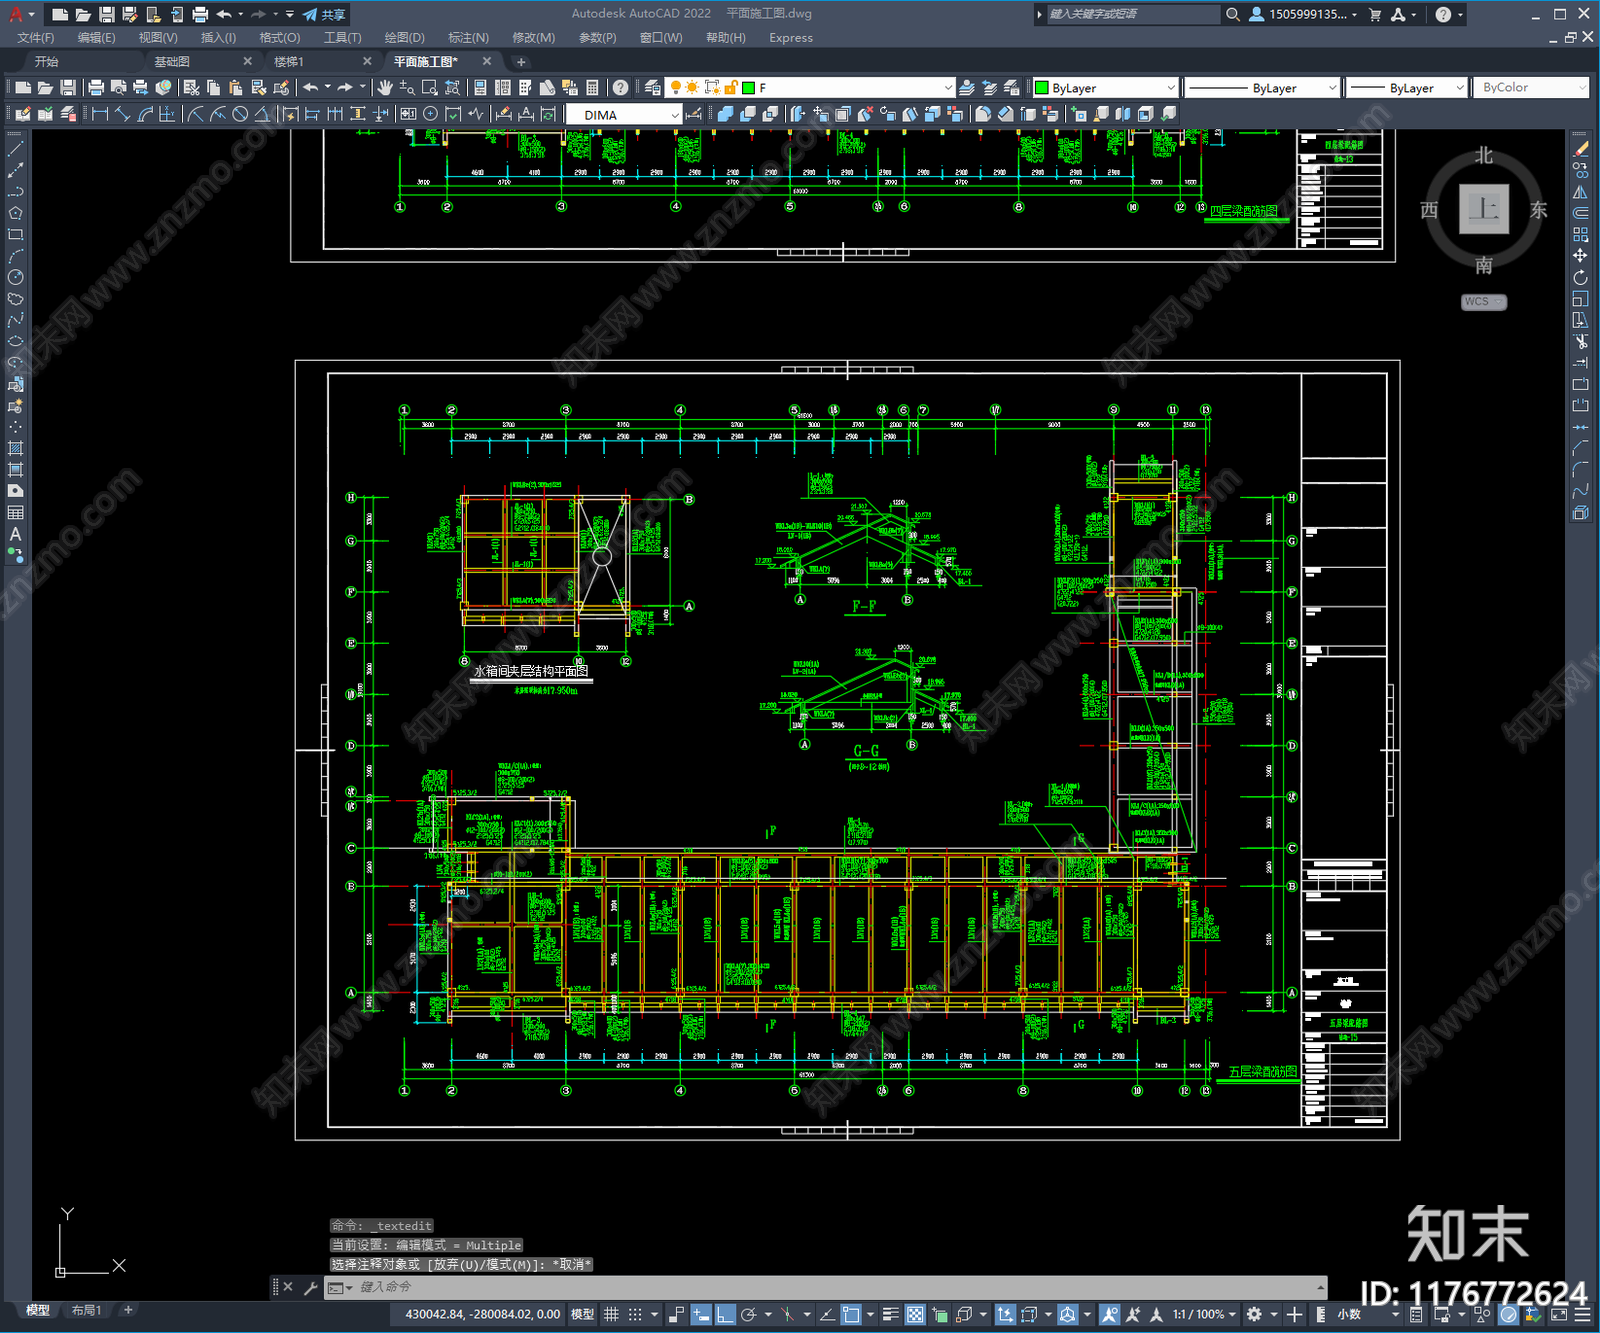Open the Layer Properties Manager icon

point(653,88)
